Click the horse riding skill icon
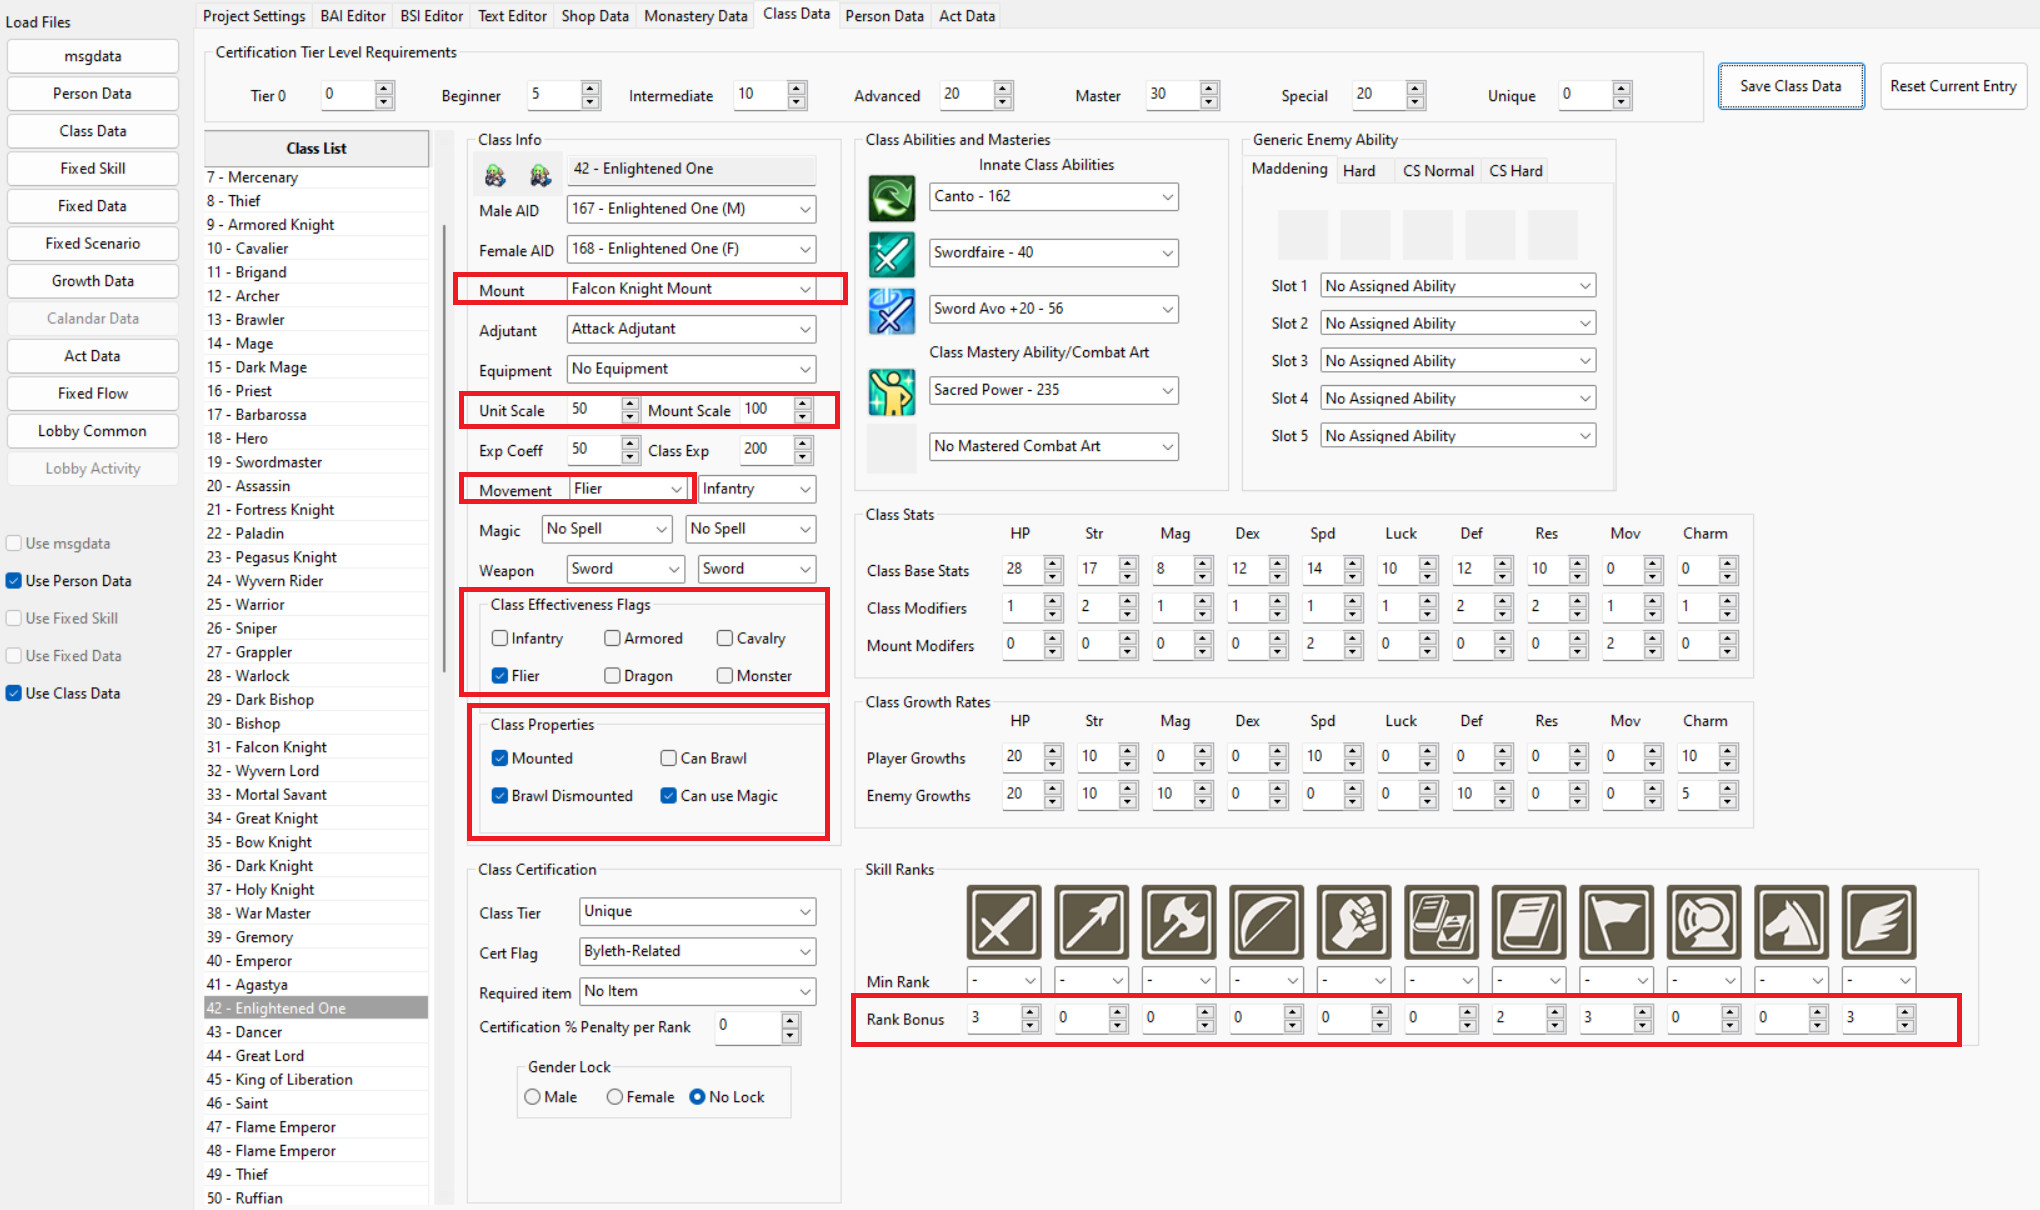The height and width of the screenshot is (1210, 2040). (x=1791, y=921)
